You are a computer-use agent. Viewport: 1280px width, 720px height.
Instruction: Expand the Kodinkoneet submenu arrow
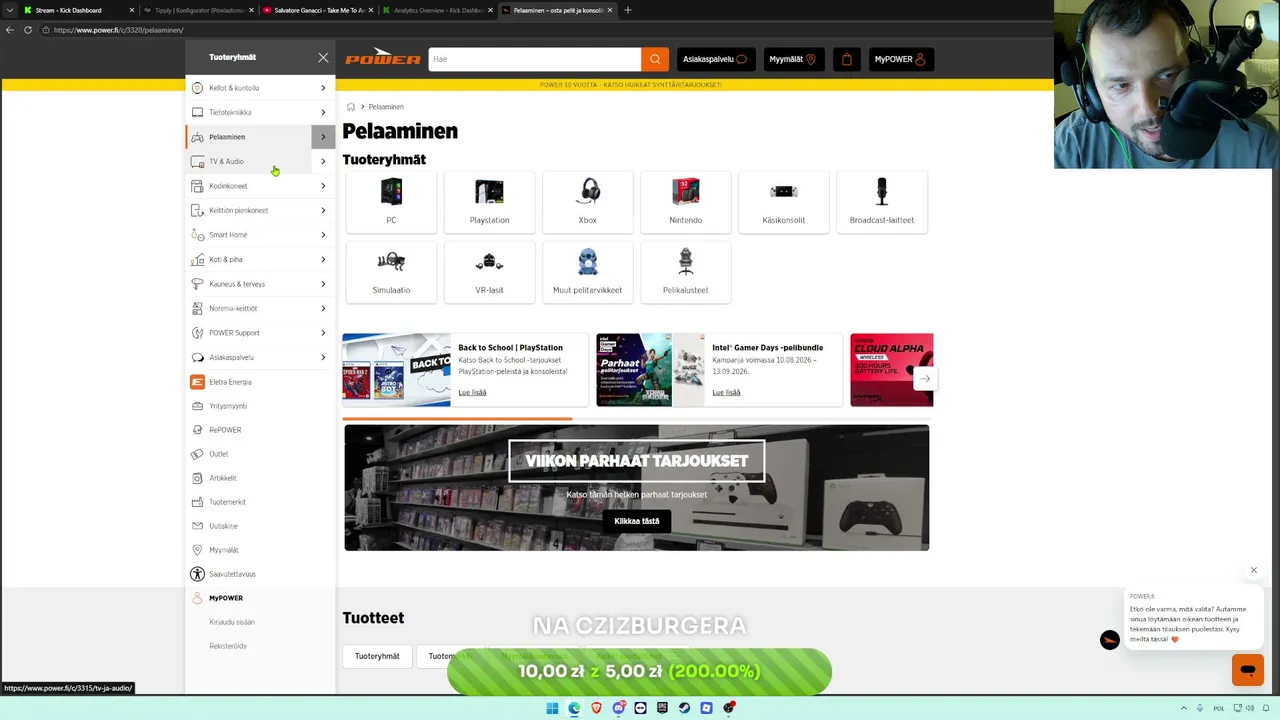click(x=323, y=186)
